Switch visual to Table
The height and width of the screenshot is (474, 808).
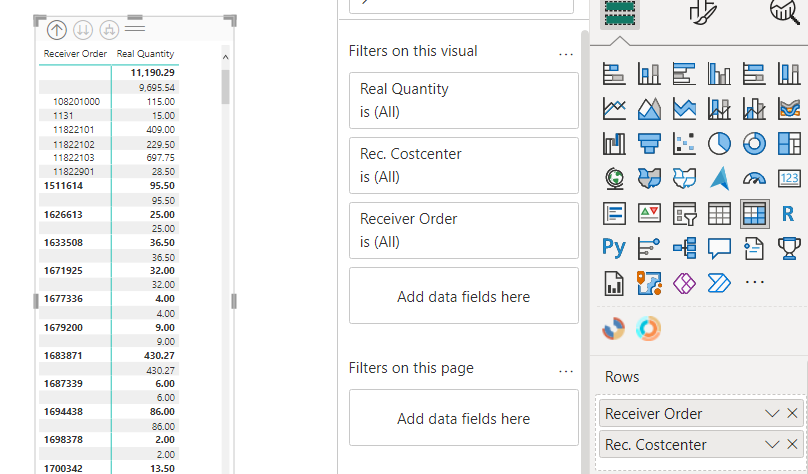[x=719, y=213]
